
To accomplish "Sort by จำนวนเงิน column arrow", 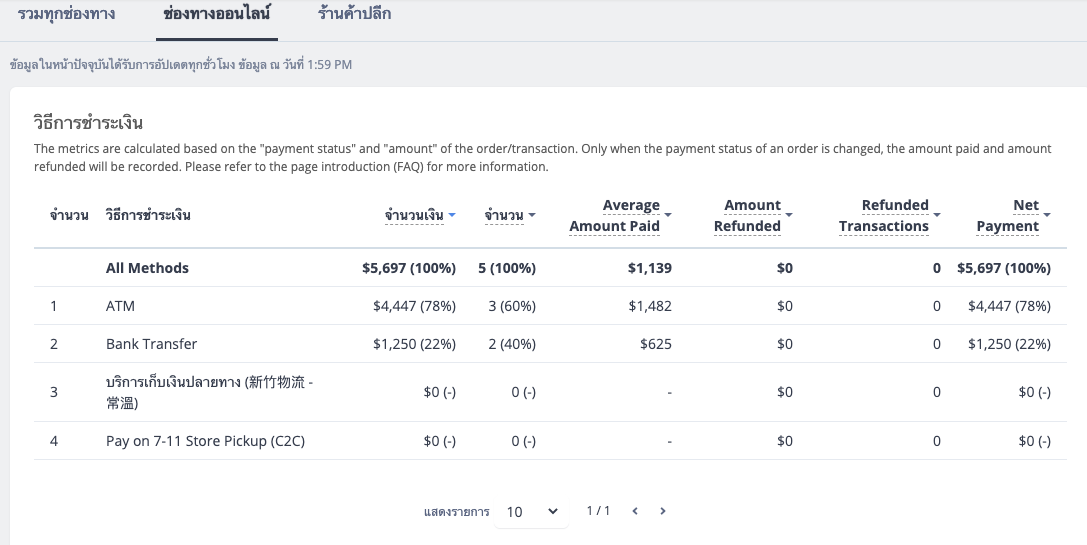I will click(x=452, y=215).
